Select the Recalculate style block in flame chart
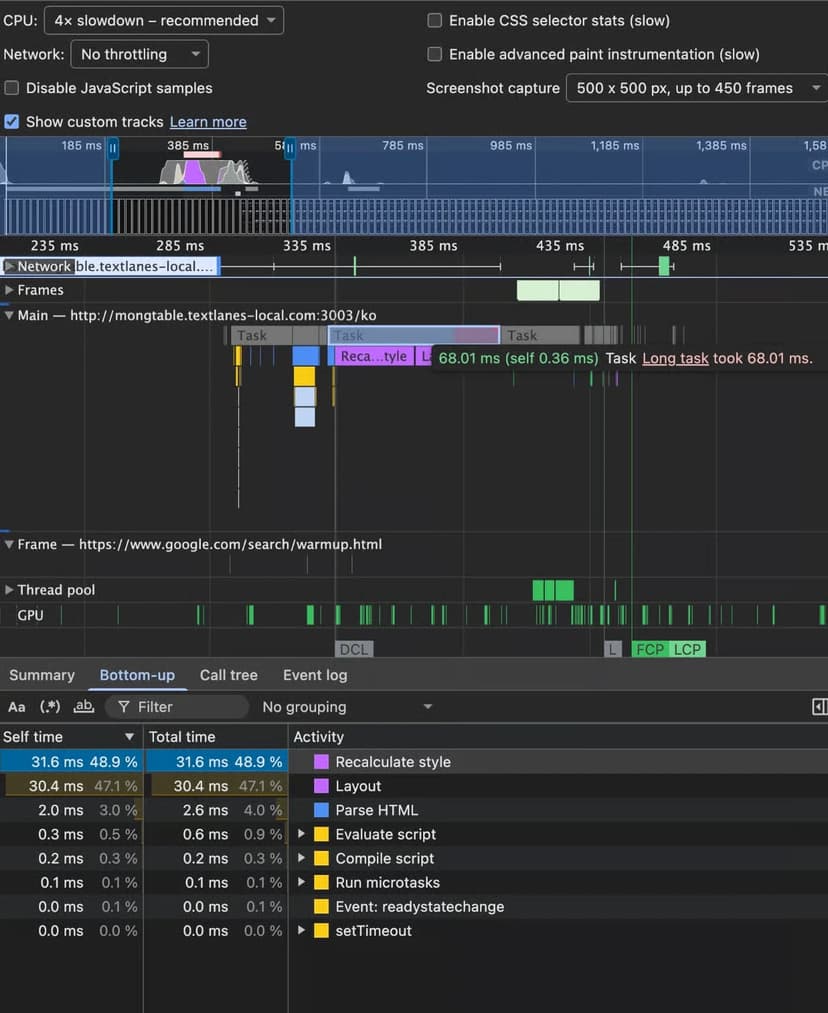 tap(373, 356)
